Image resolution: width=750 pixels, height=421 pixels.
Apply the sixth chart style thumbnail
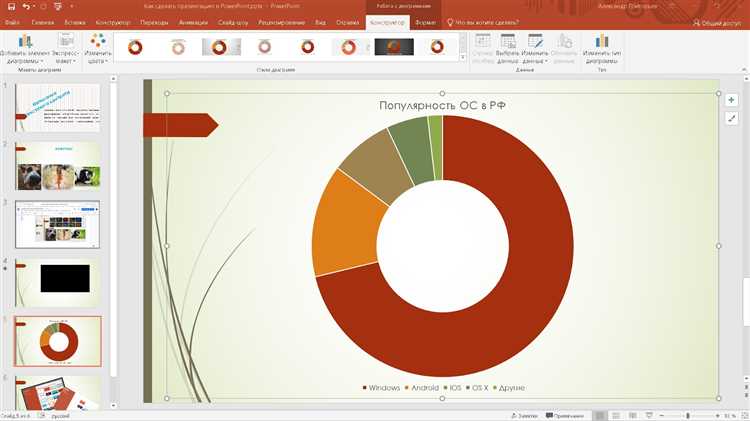pos(349,47)
